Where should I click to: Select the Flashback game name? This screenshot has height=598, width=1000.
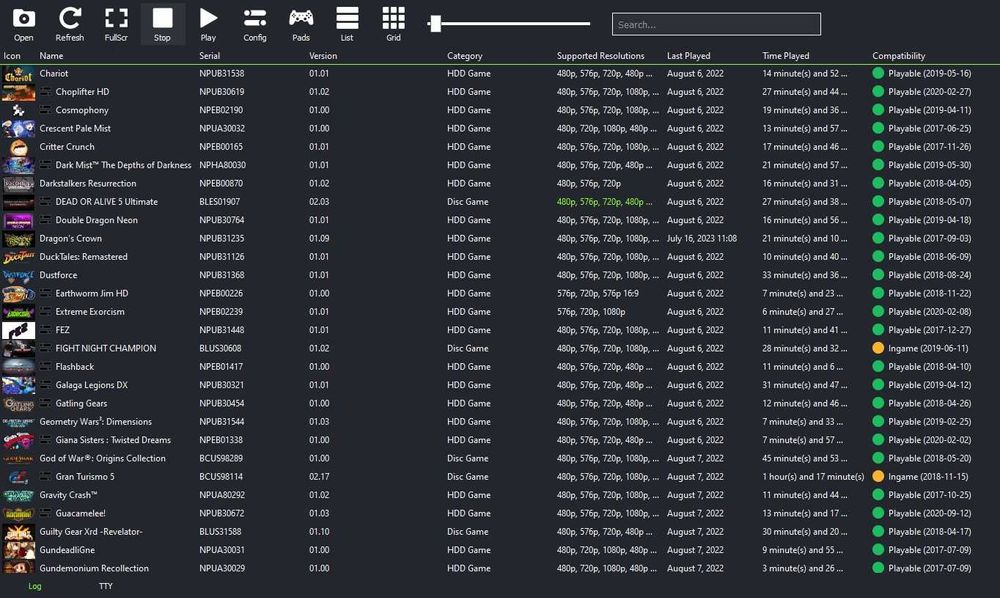coord(75,367)
